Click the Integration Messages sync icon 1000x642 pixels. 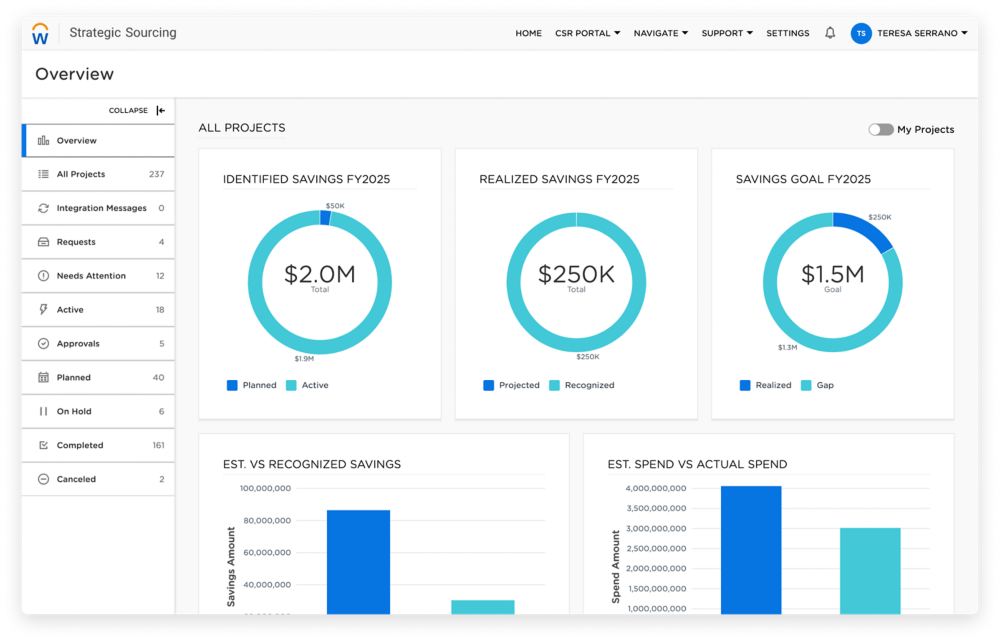pyautogui.click(x=43, y=208)
